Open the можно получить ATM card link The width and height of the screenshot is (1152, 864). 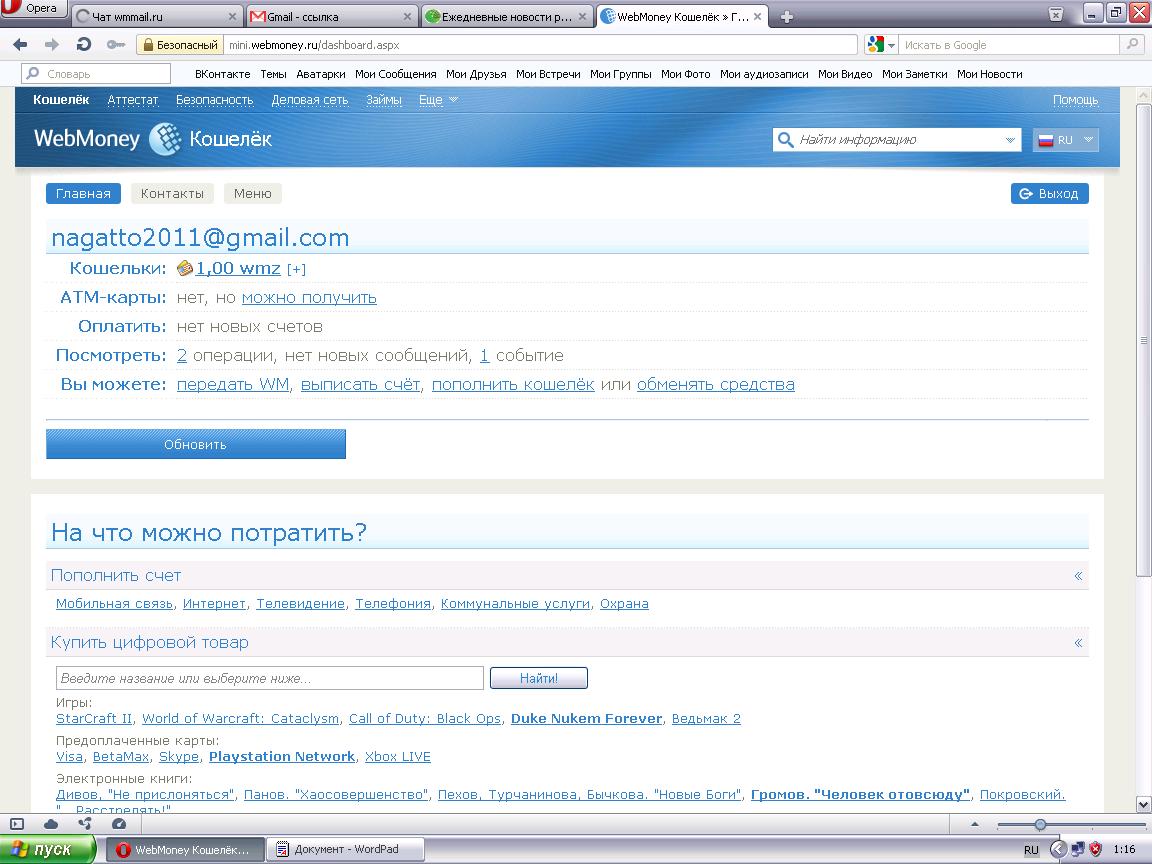[309, 298]
